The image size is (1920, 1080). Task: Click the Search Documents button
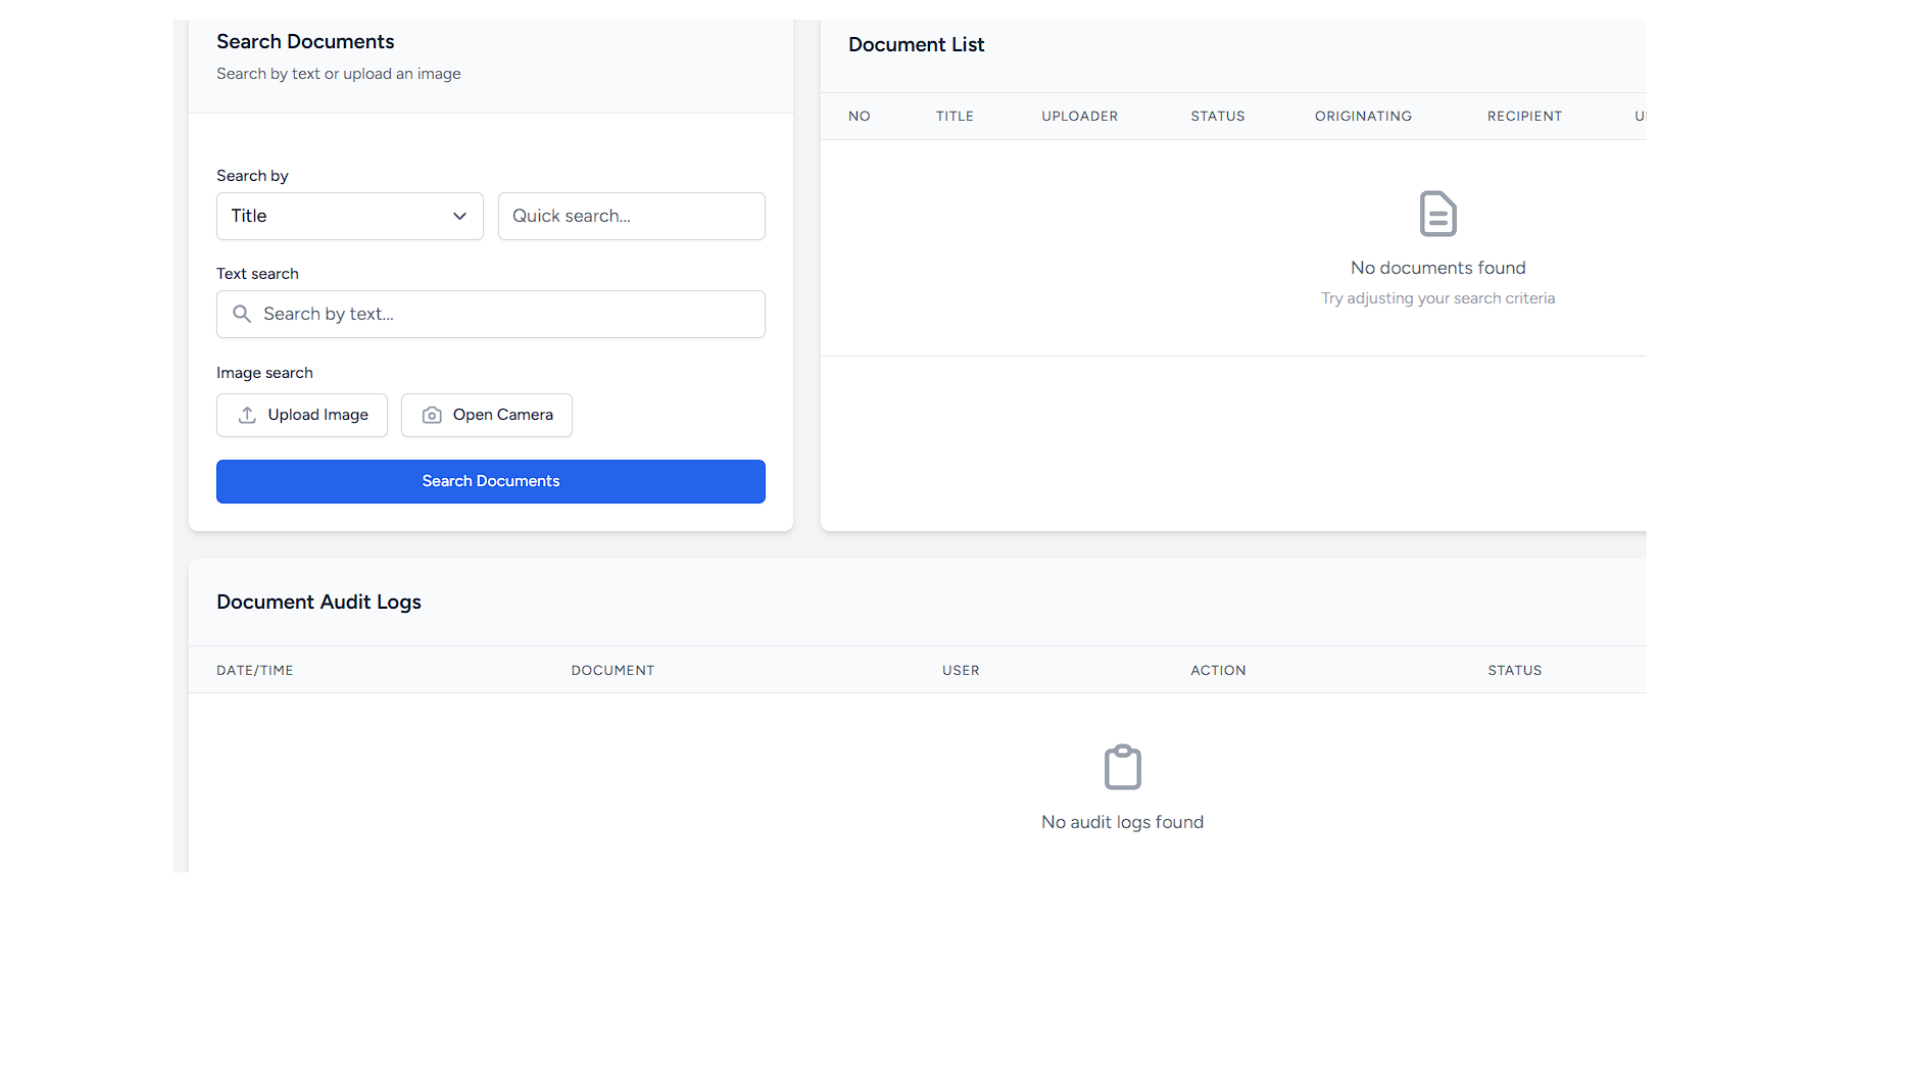(x=490, y=481)
